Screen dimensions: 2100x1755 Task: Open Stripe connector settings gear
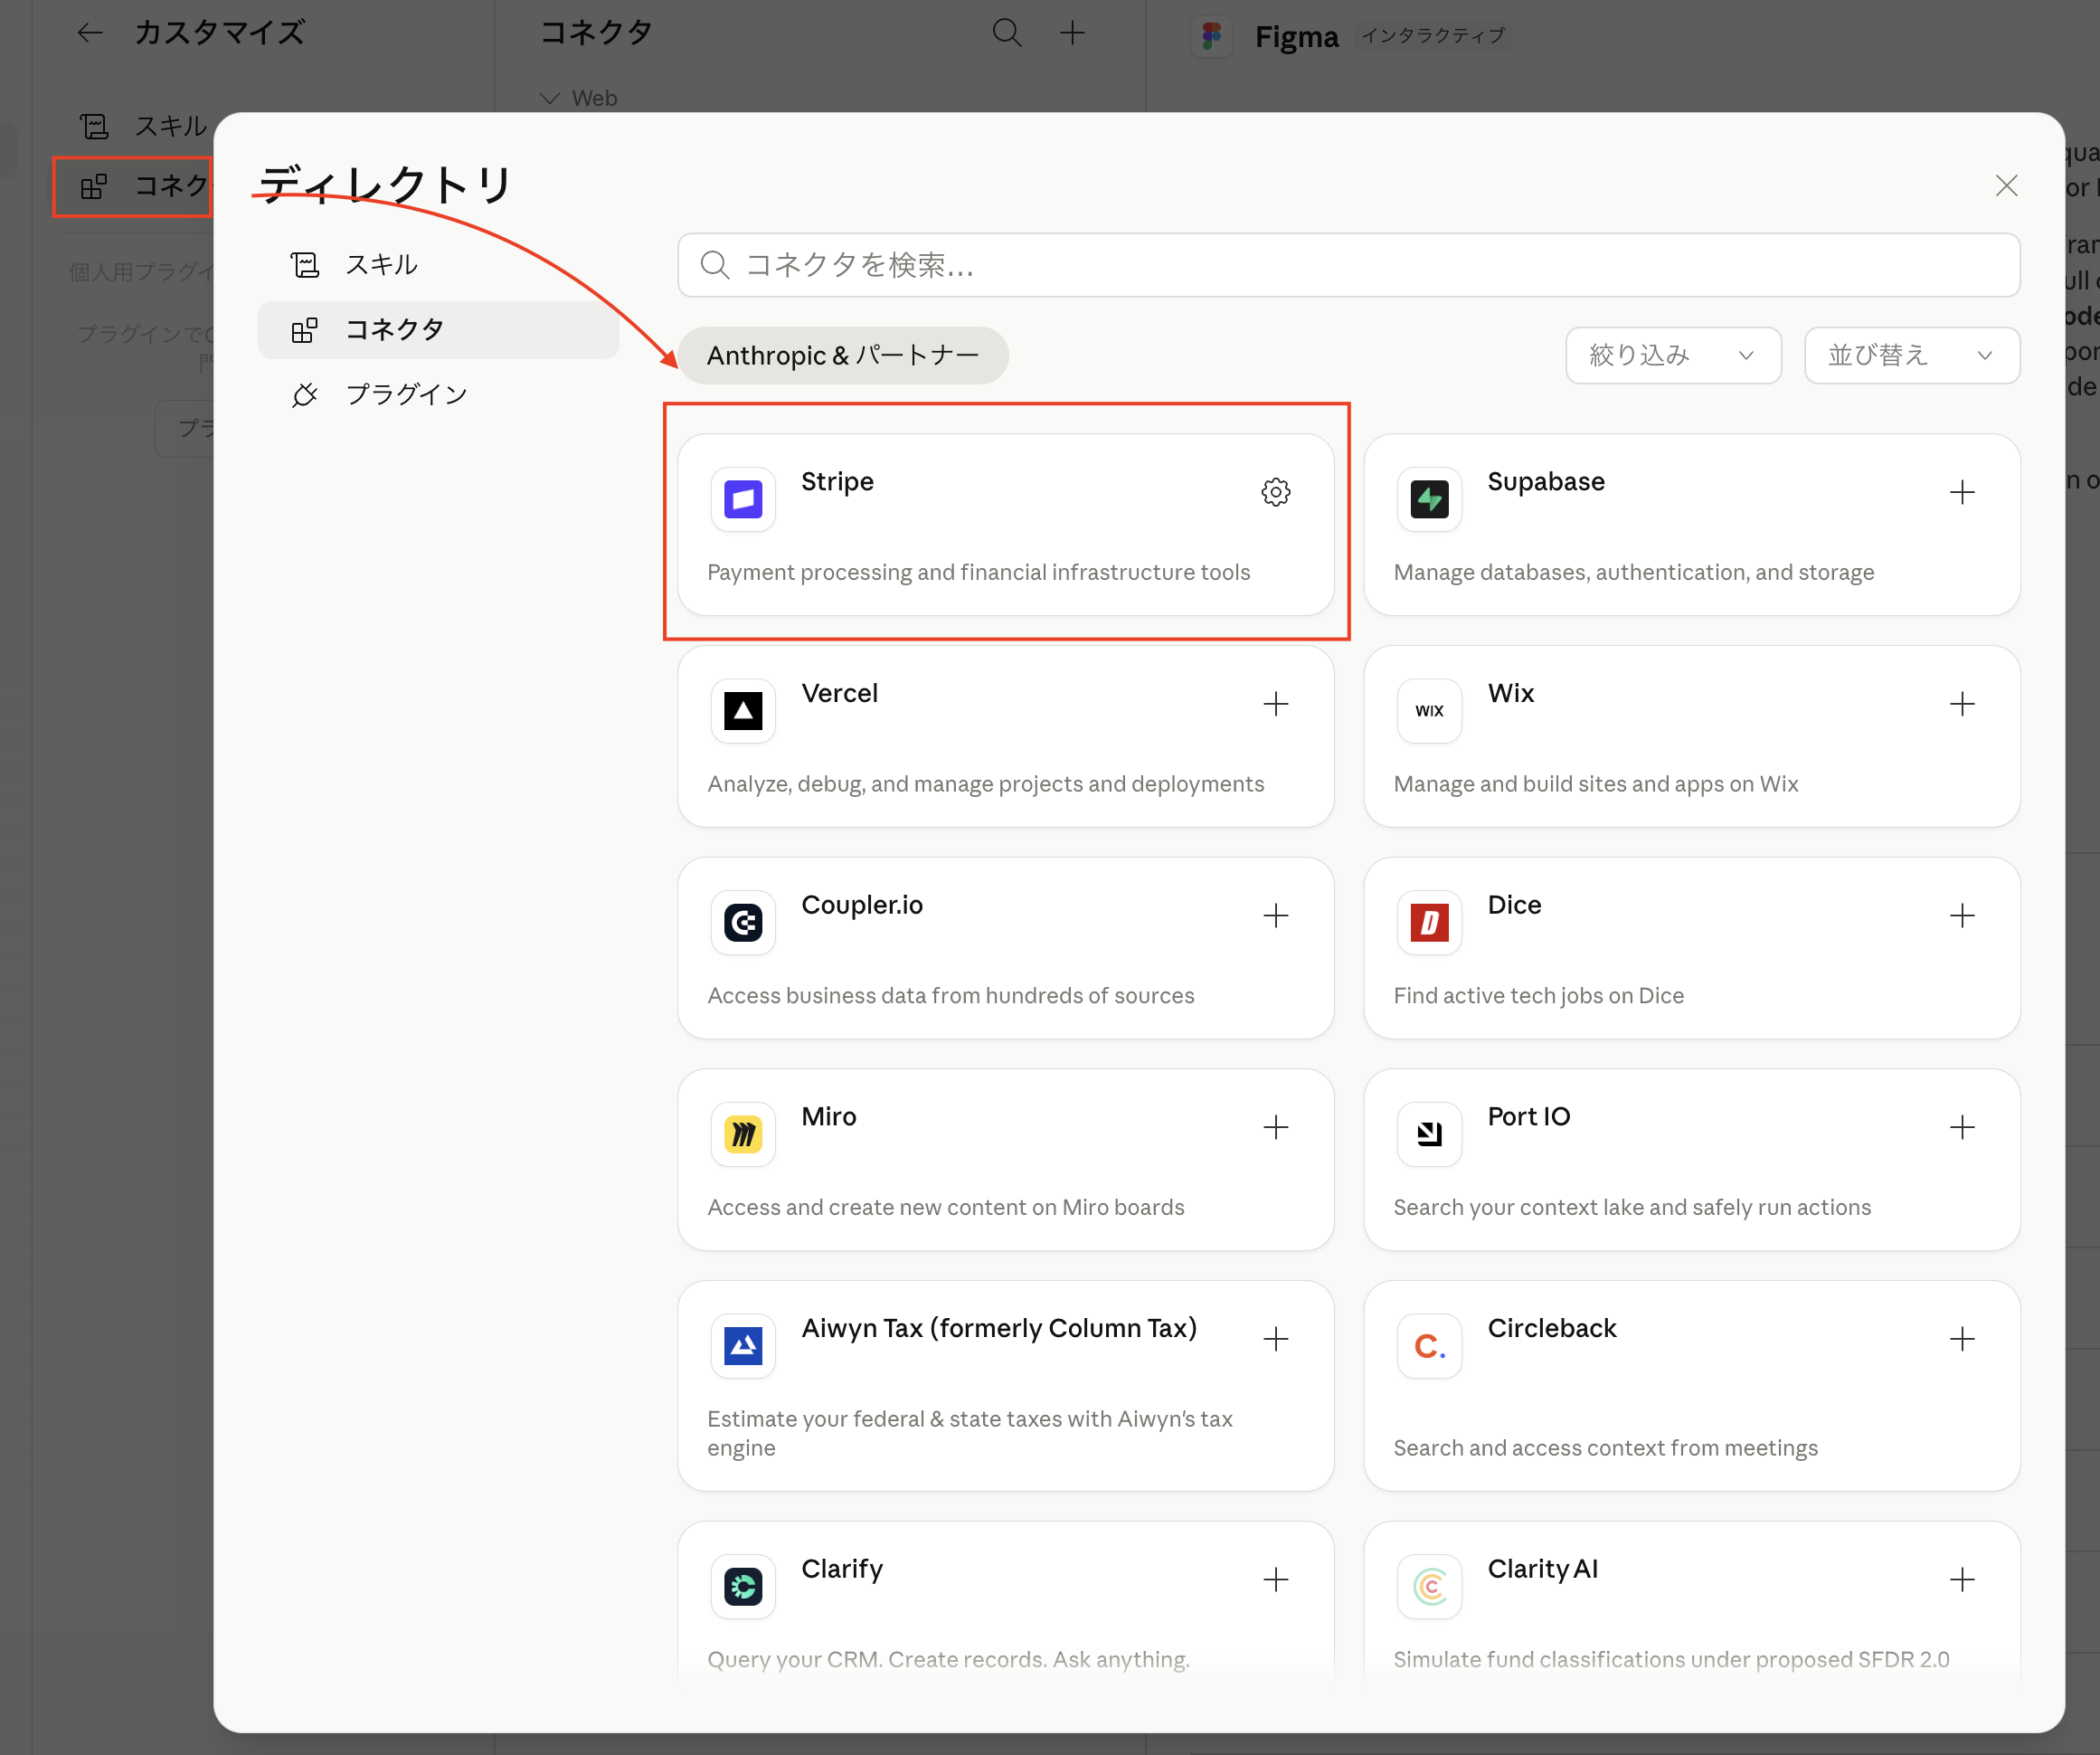(1275, 492)
